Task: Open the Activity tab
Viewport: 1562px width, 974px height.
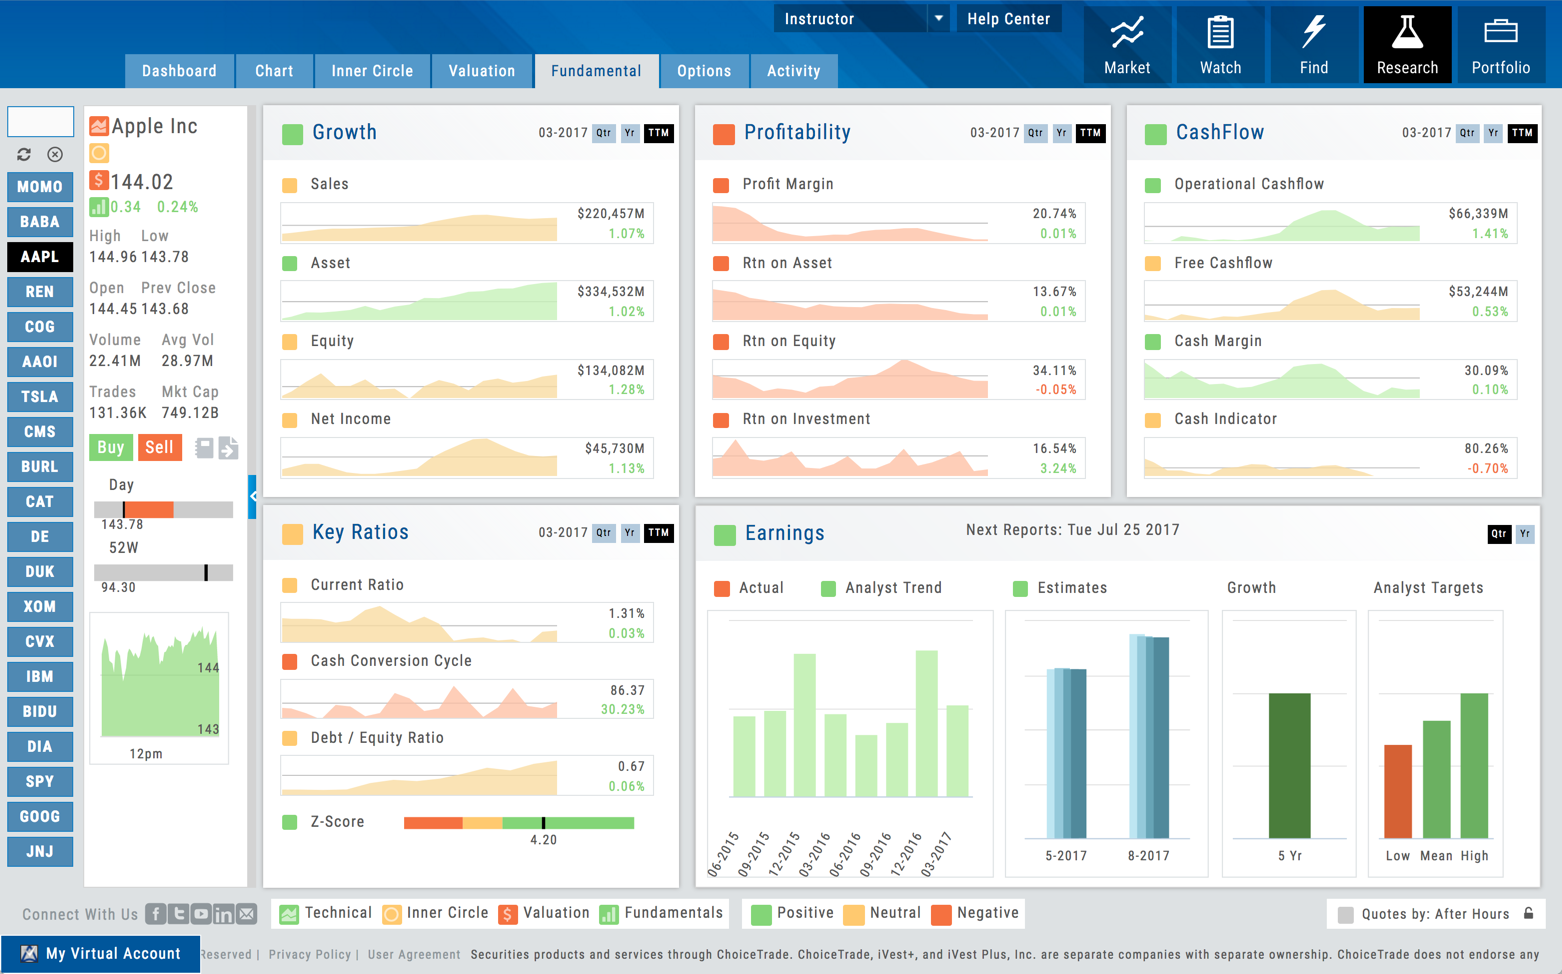Action: (793, 71)
